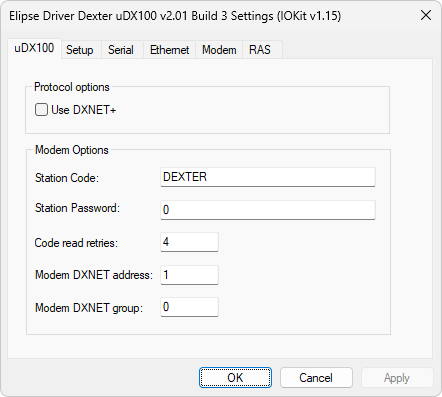Open the Setup tab
Image resolution: width=442 pixels, height=397 pixels.
(x=80, y=50)
